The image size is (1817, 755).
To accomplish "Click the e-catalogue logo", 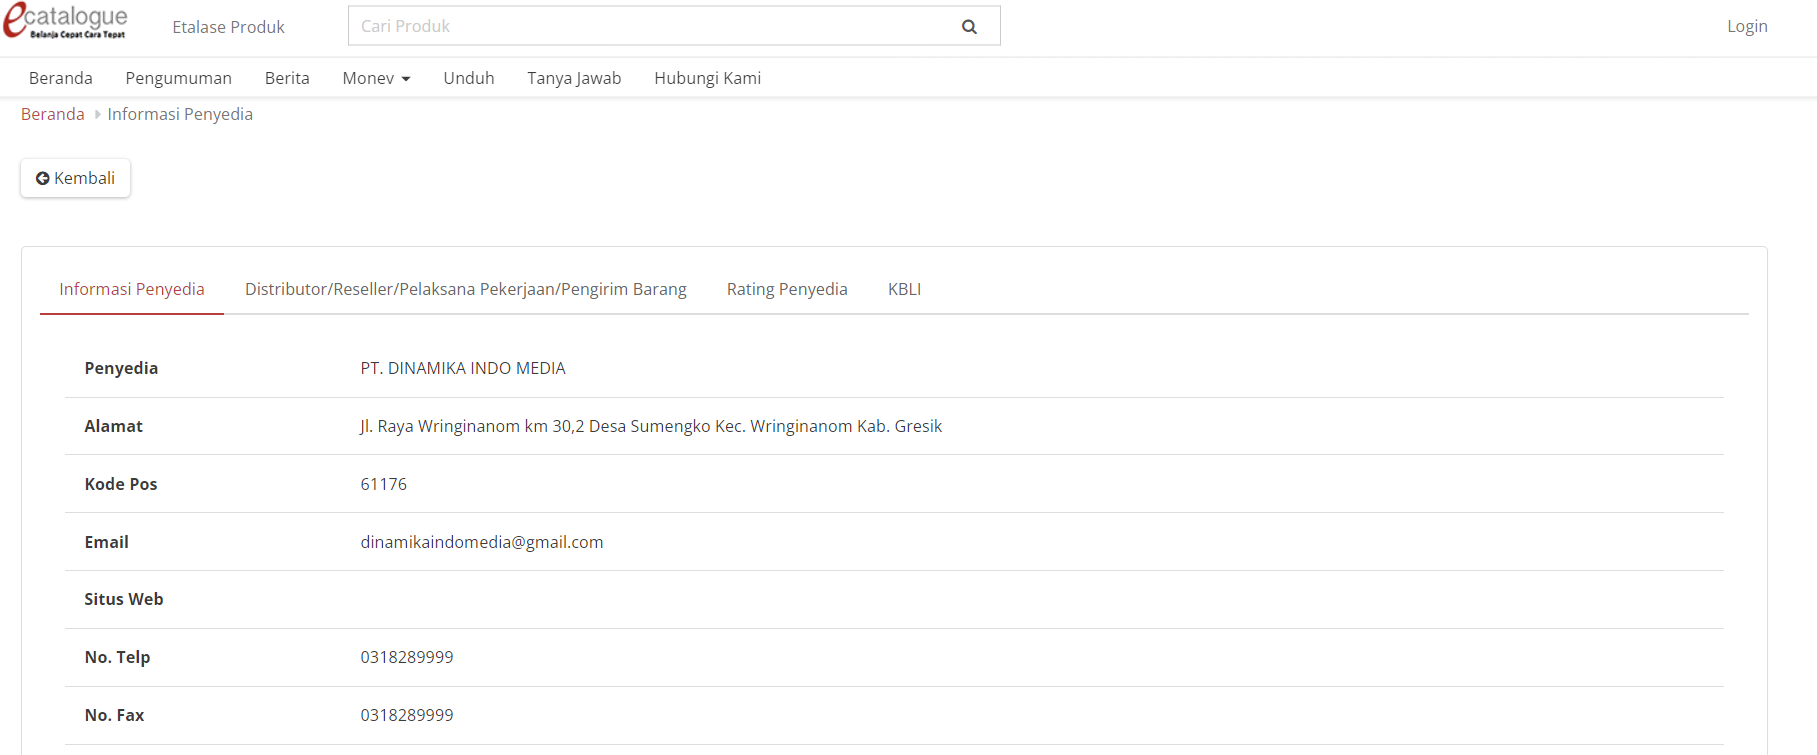I will (x=66, y=22).
